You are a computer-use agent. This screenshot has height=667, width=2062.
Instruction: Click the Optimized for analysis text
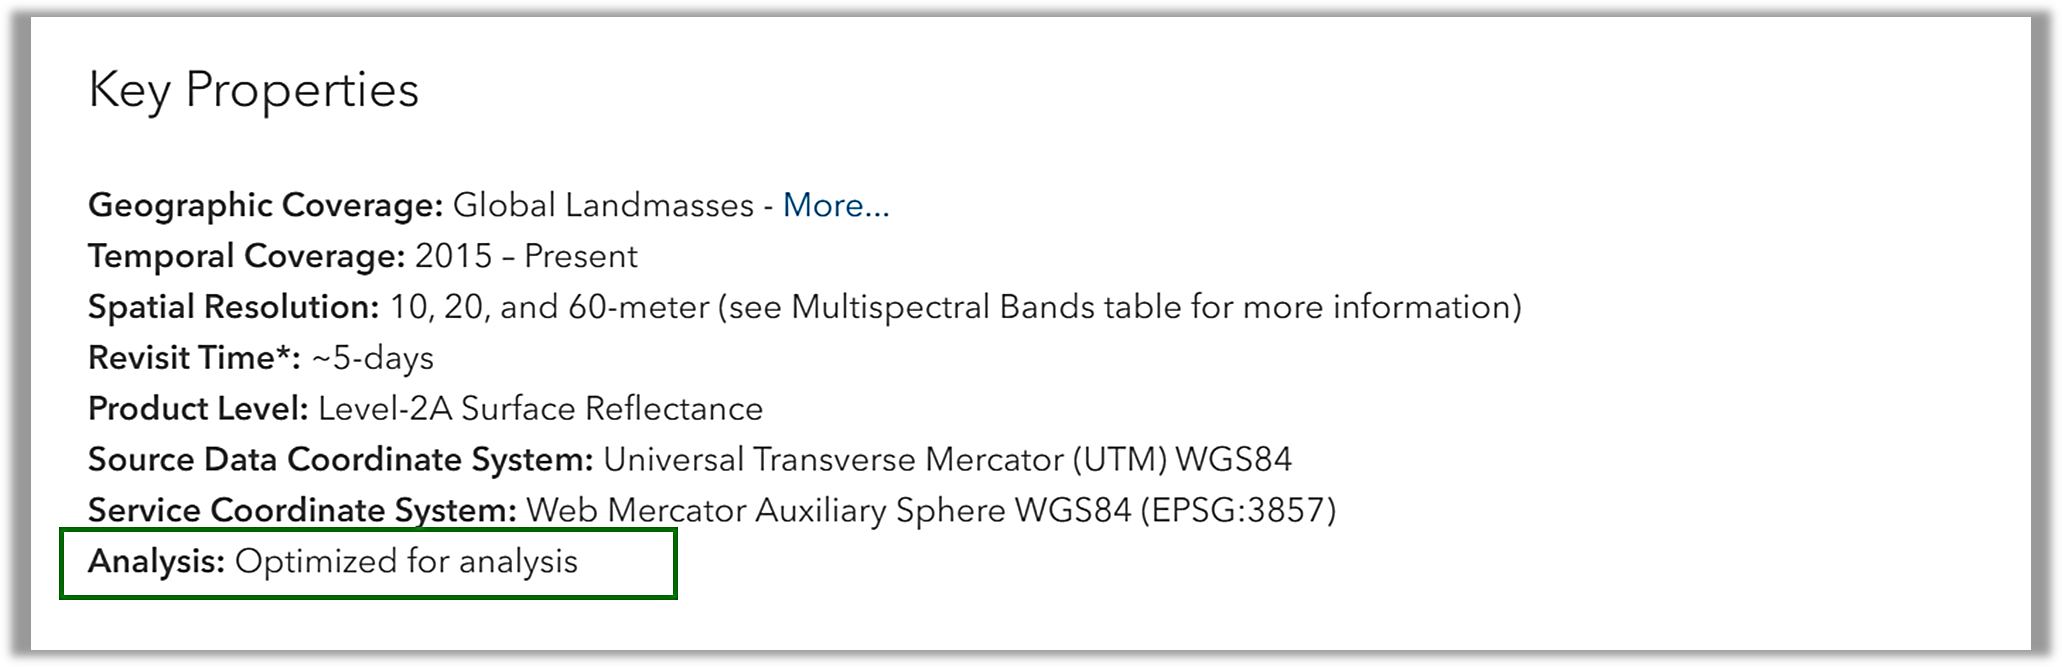[x=406, y=562]
